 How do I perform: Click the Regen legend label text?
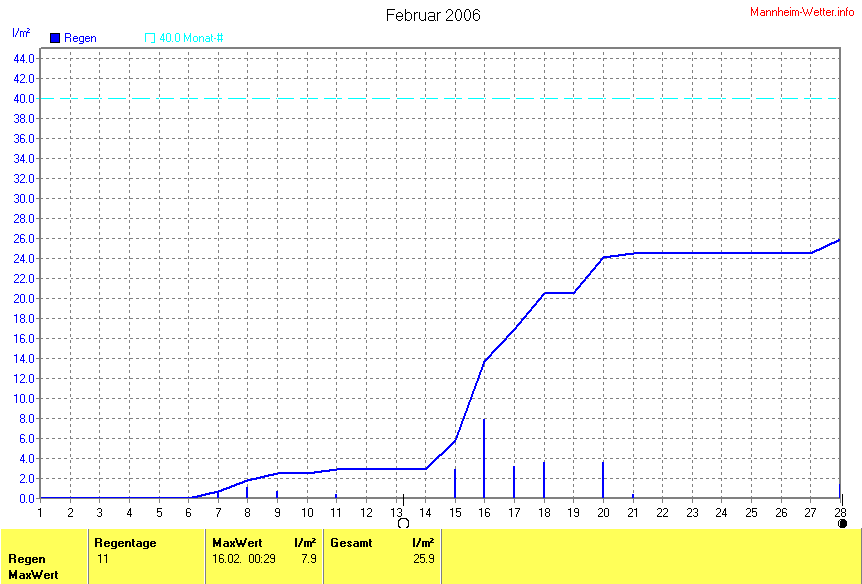pyautogui.click(x=80, y=38)
